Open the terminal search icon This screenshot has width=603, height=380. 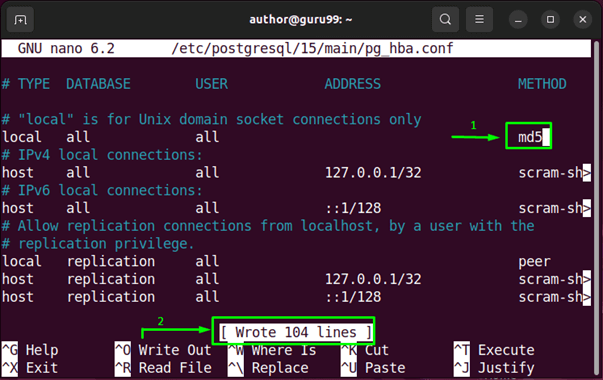click(445, 19)
